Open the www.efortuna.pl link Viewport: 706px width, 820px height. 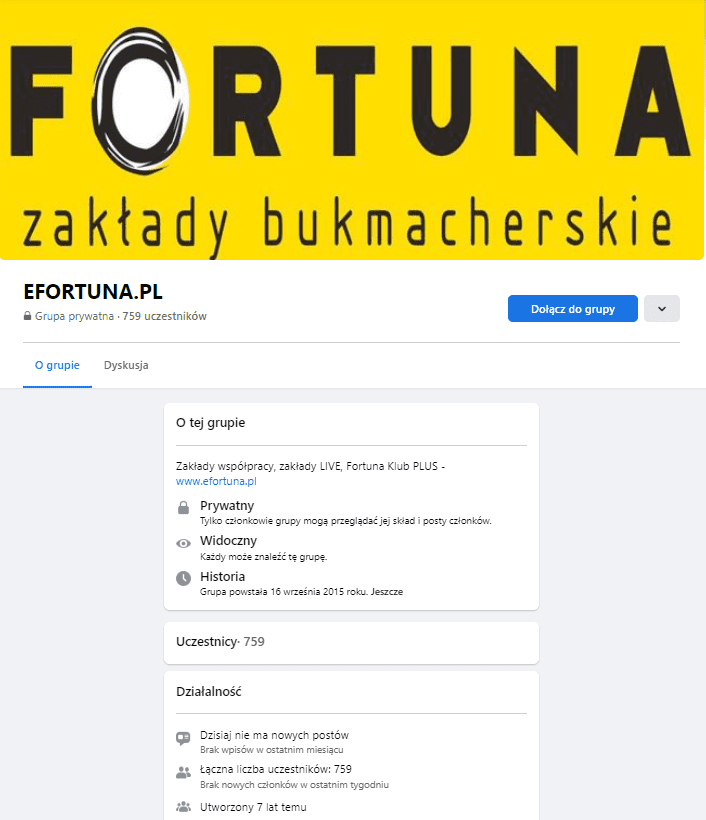(216, 481)
